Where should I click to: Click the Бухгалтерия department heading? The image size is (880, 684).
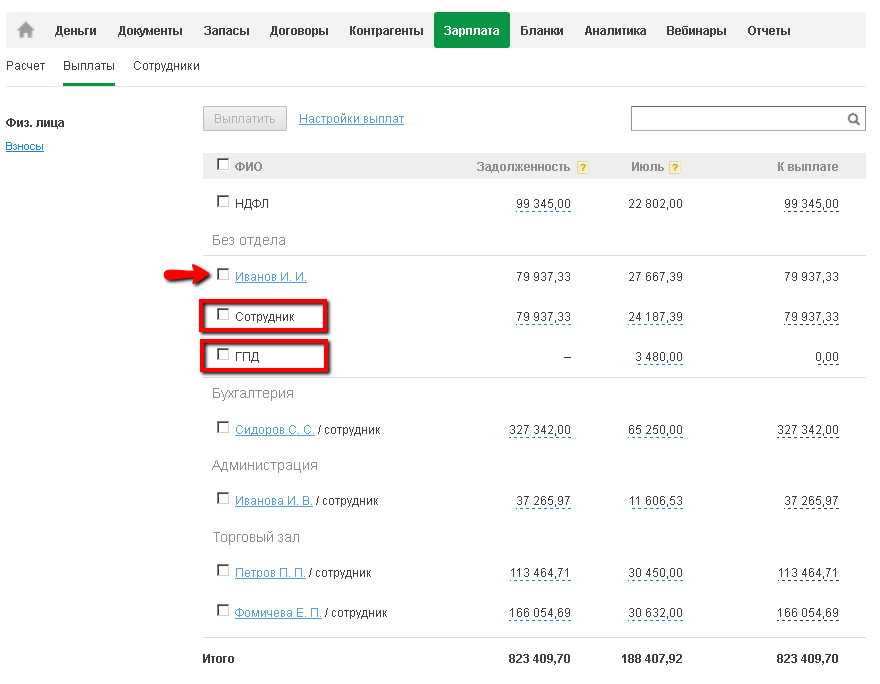[x=253, y=393]
